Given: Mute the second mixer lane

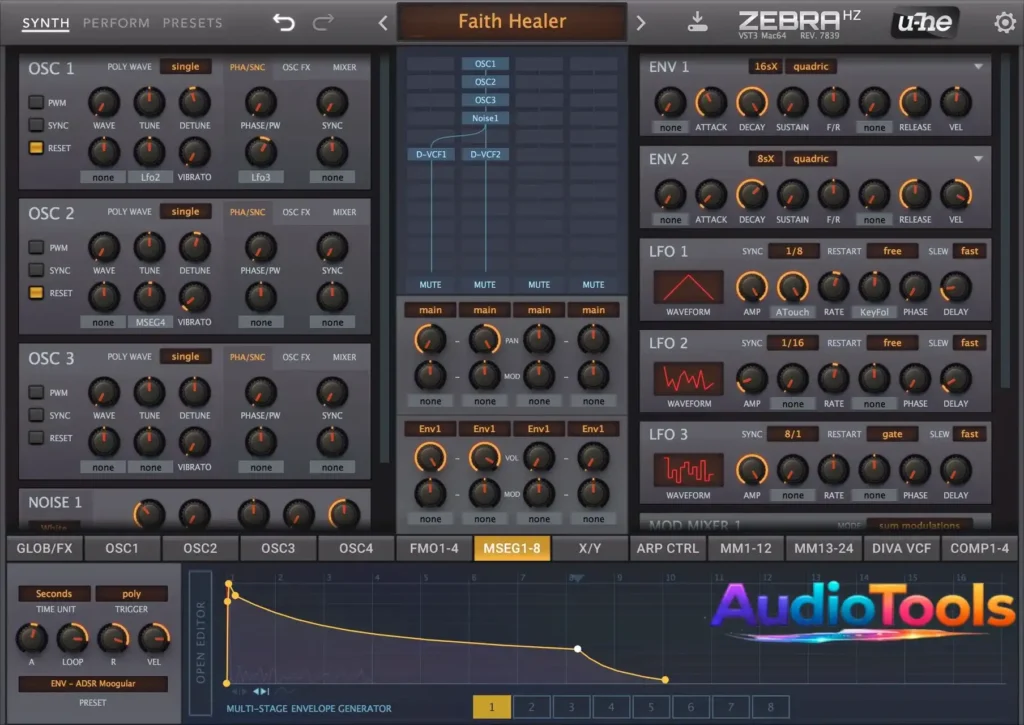Looking at the screenshot, I should (485, 285).
